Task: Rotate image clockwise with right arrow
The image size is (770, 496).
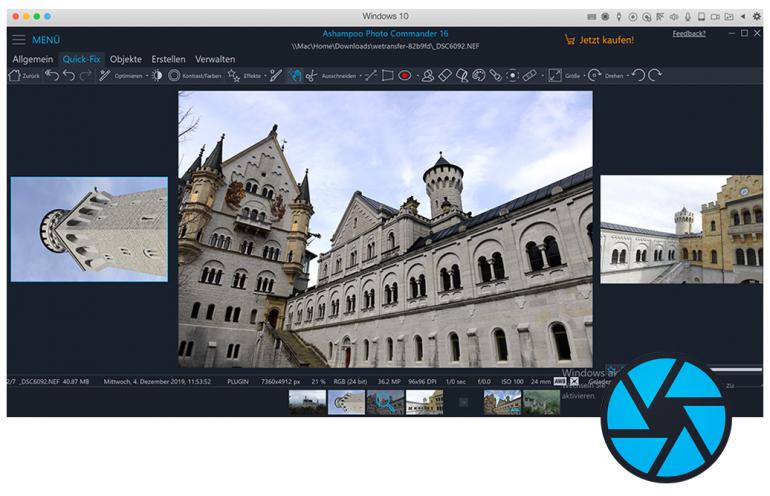Action: coord(655,76)
